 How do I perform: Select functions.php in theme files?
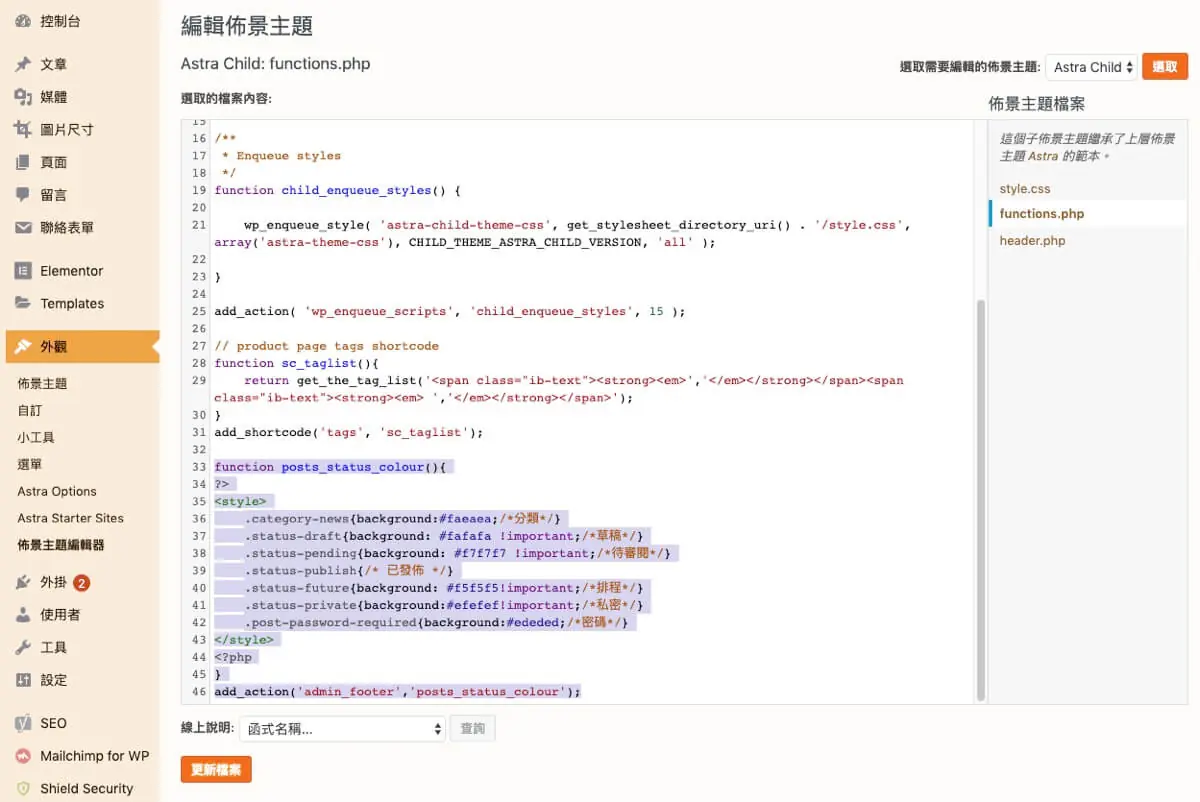[1041, 214]
